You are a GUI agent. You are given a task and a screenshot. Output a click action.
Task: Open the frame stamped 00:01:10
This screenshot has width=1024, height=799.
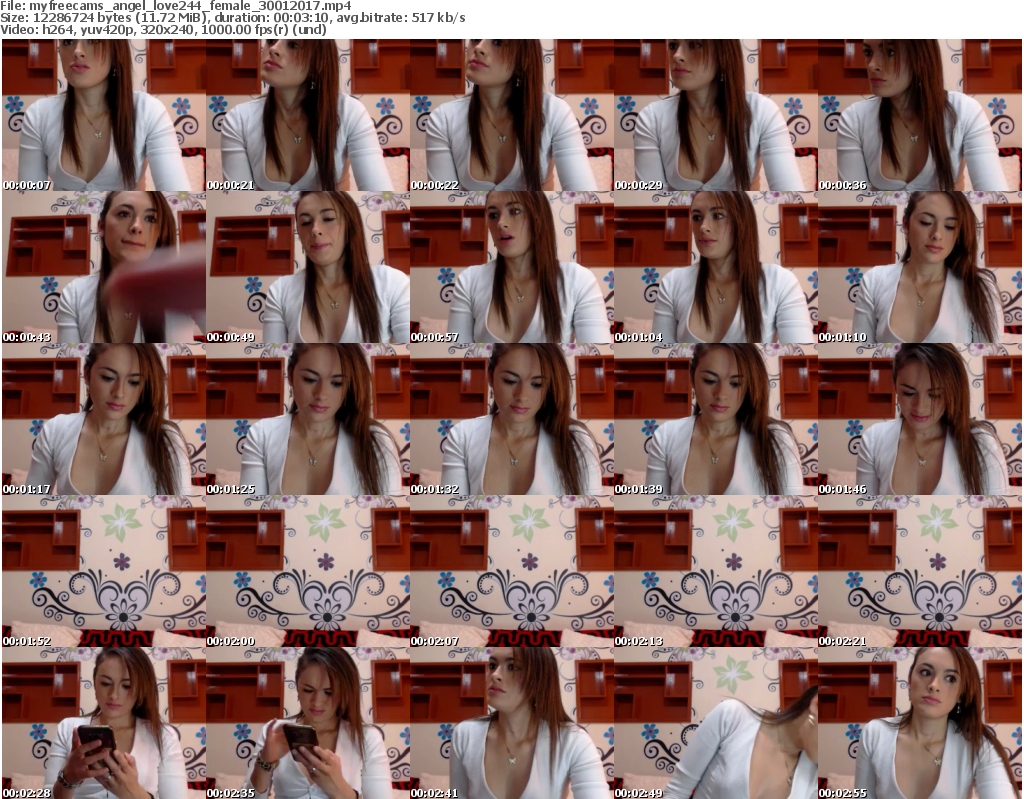coord(920,267)
